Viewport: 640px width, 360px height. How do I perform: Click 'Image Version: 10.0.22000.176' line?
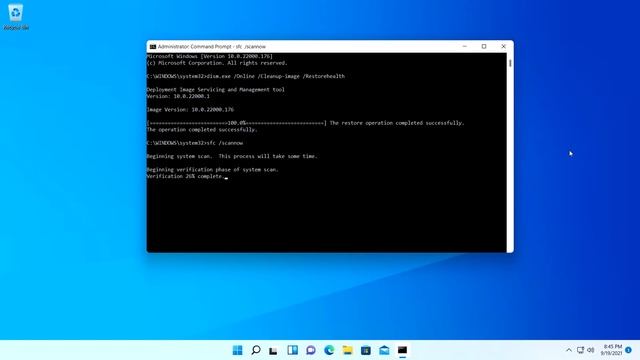click(x=190, y=109)
